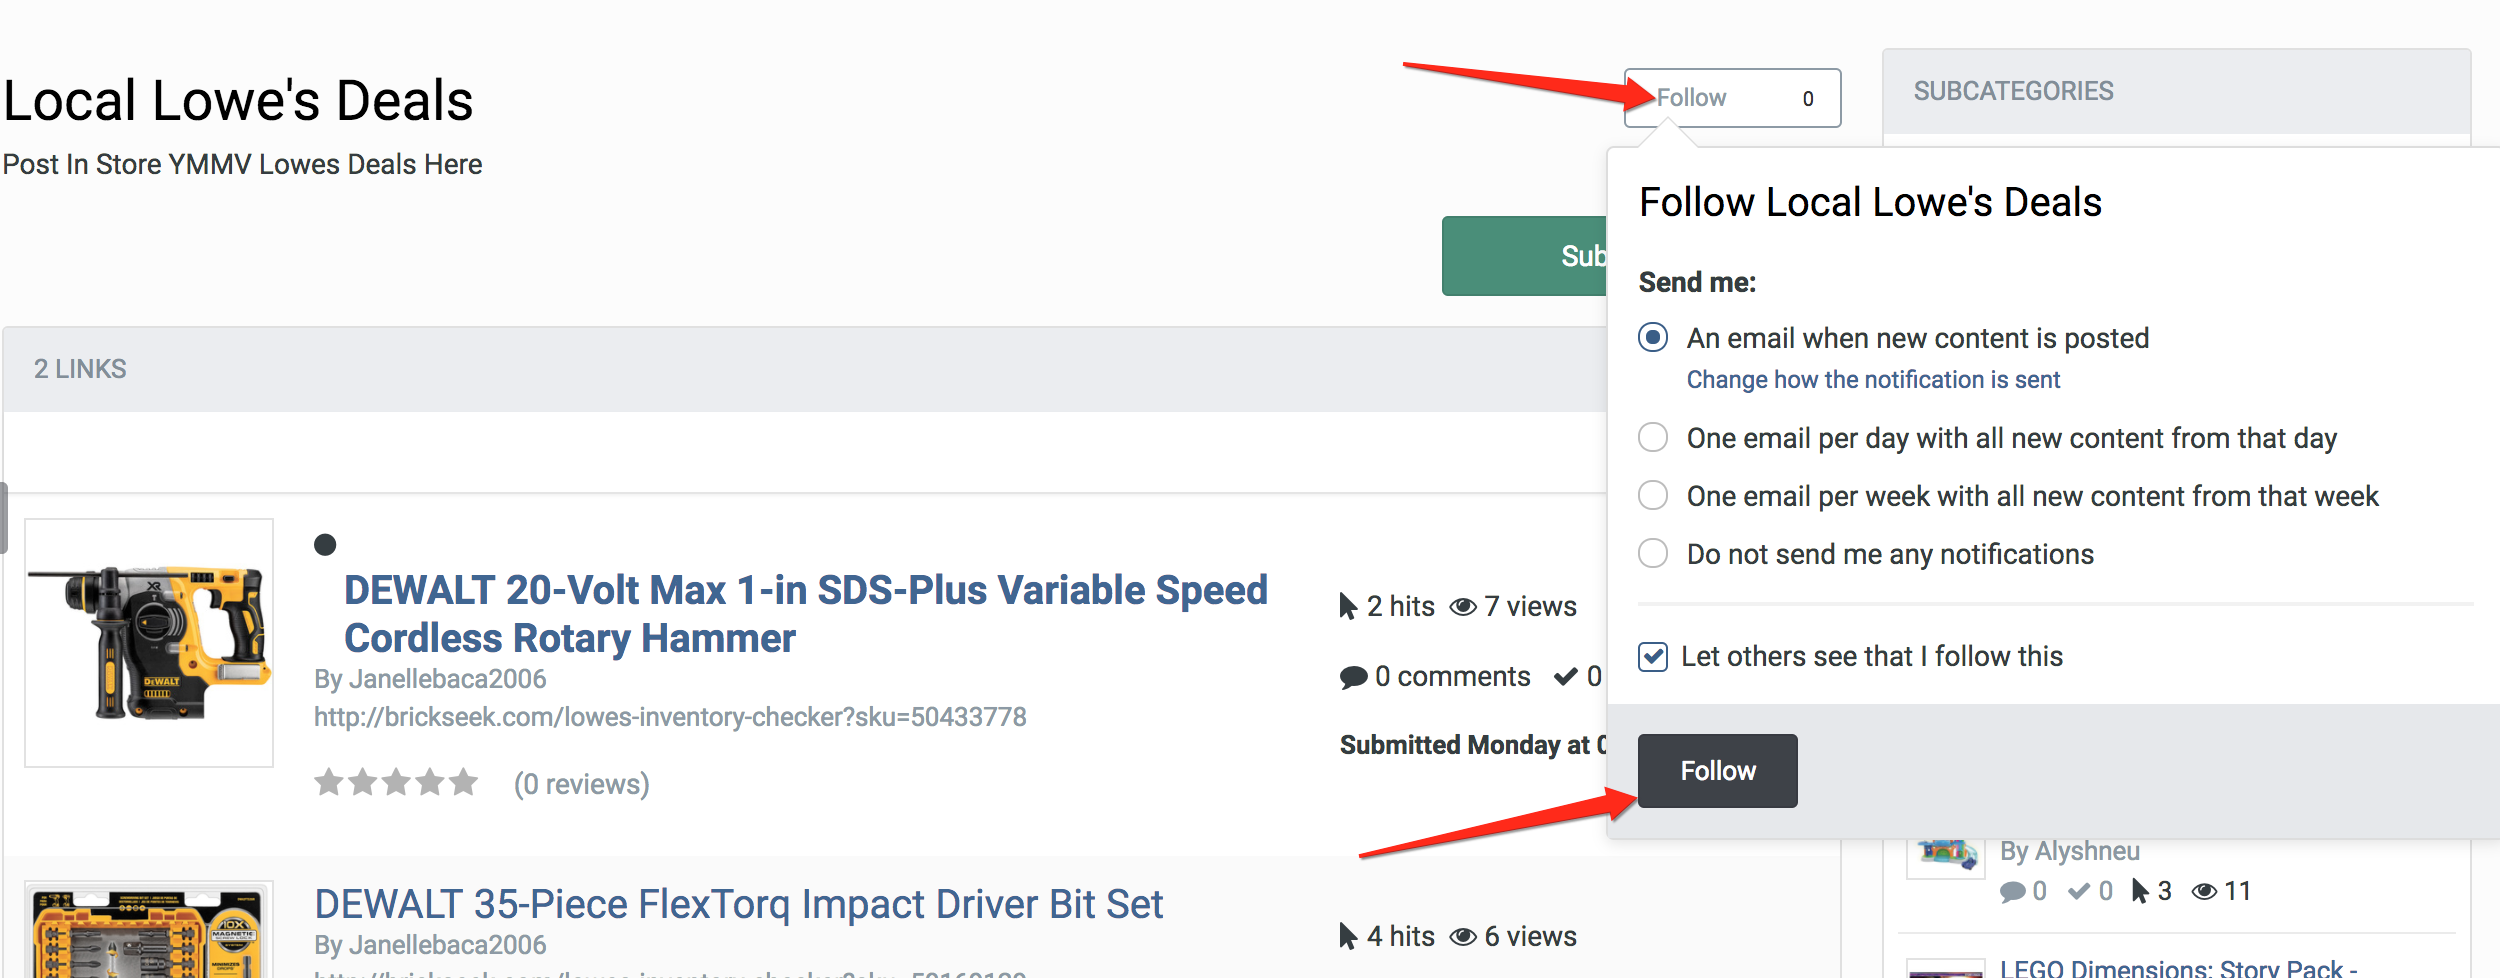This screenshot has height=978, width=2500.
Task: Select email when new content is posted
Action: pyautogui.click(x=1653, y=338)
